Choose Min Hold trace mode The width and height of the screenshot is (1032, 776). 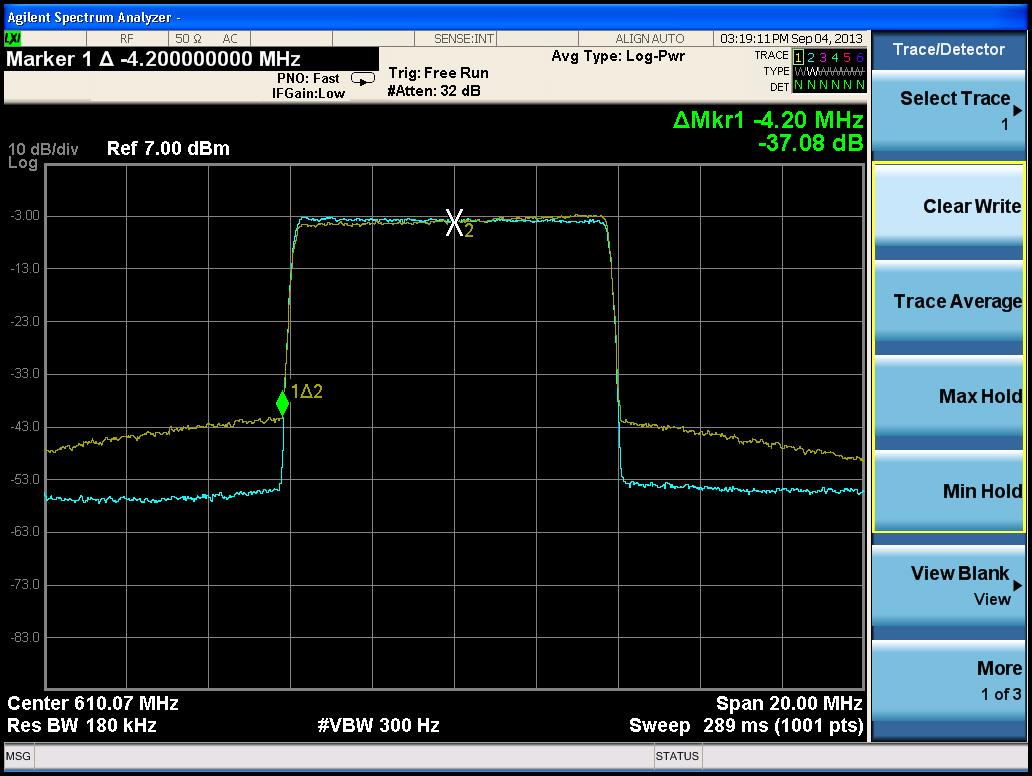pyautogui.click(x=948, y=490)
